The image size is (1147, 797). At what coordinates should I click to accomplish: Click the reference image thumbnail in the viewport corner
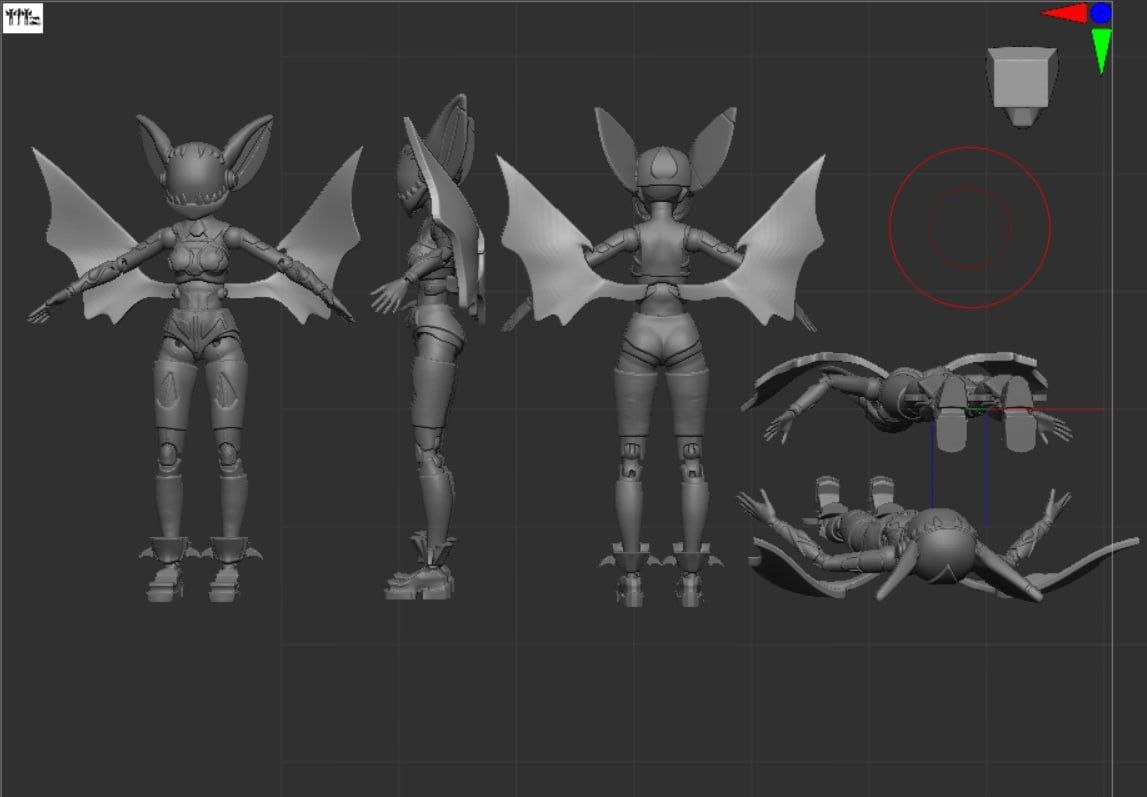(23, 18)
